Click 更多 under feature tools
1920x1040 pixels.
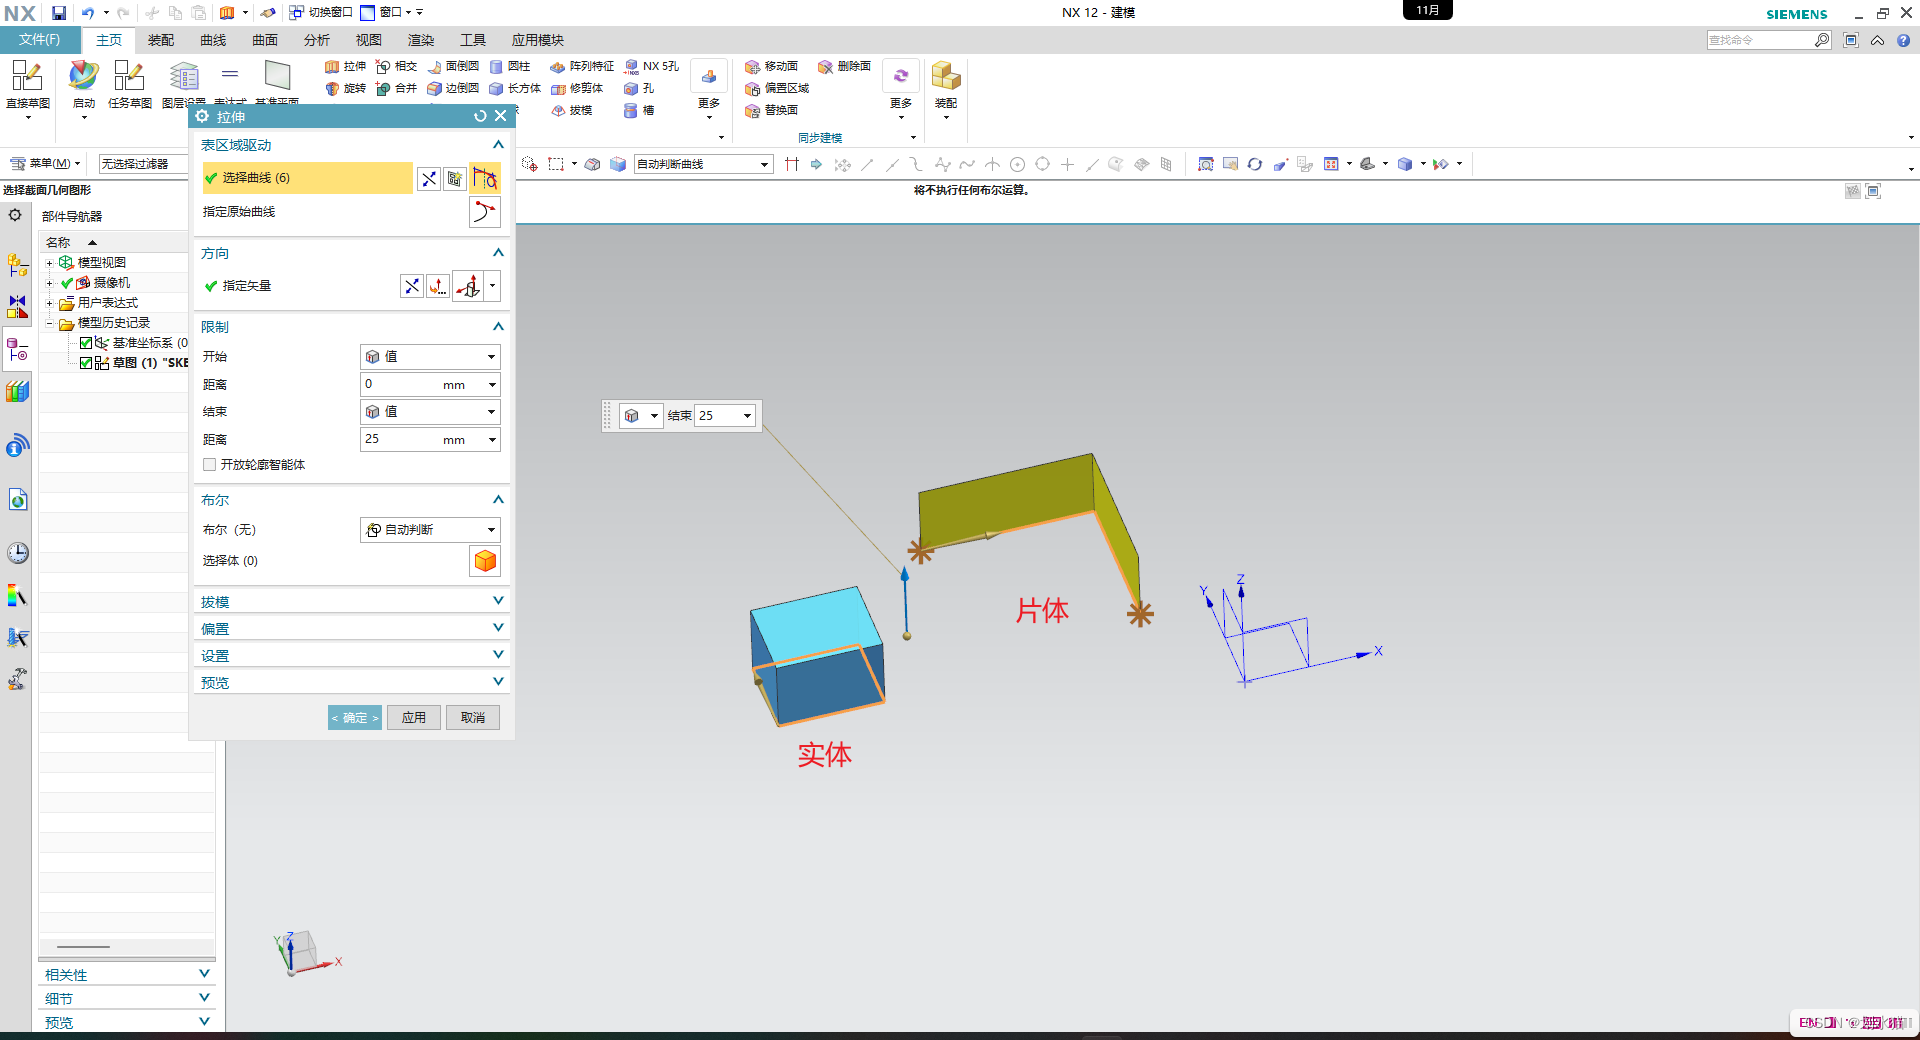pyautogui.click(x=709, y=92)
